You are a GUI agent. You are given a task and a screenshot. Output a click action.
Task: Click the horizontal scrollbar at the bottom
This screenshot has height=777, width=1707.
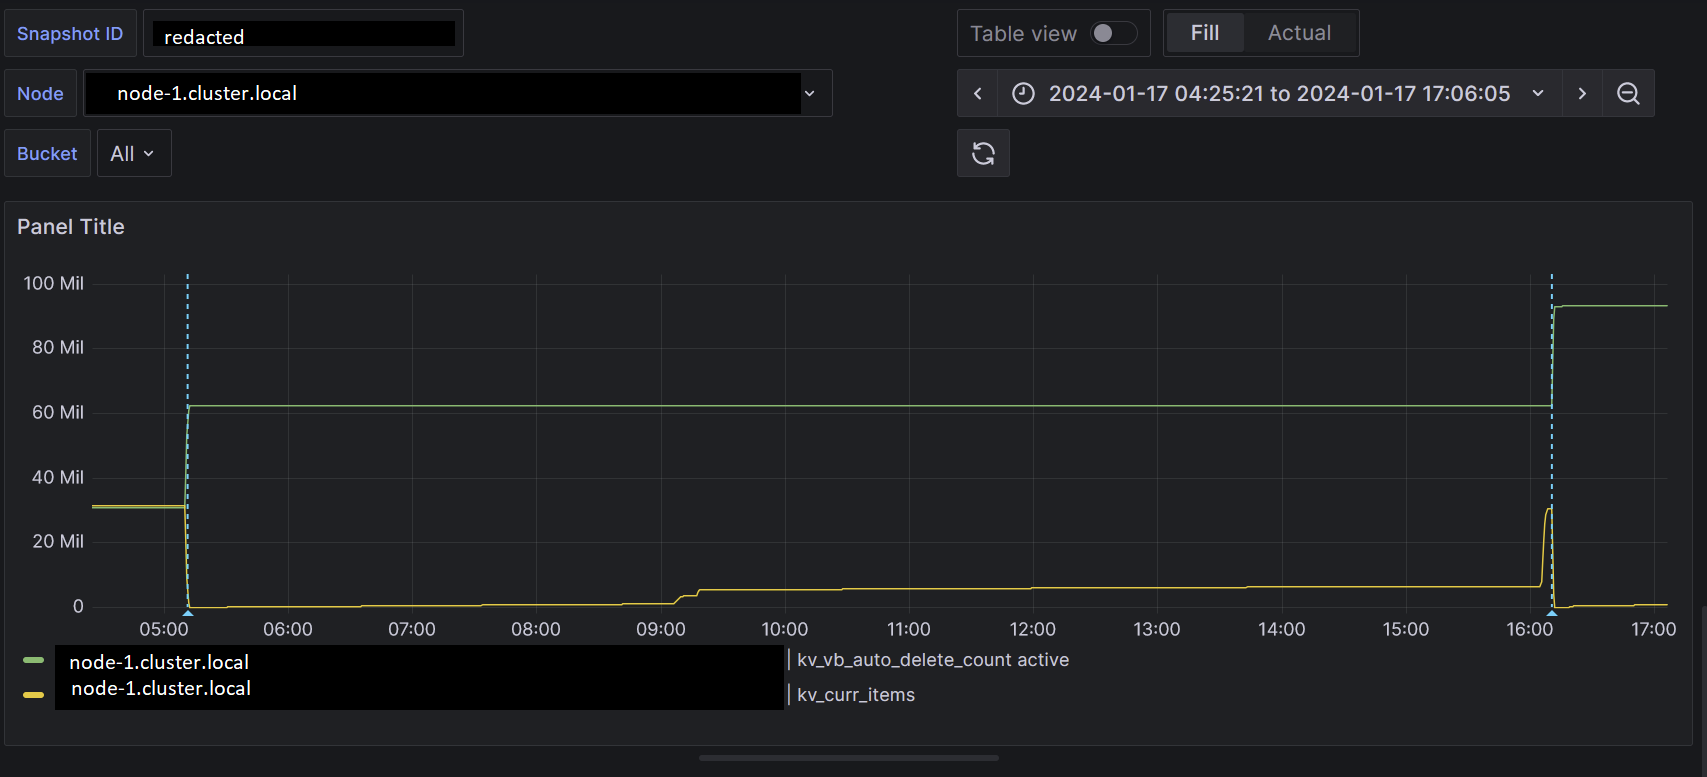click(849, 758)
